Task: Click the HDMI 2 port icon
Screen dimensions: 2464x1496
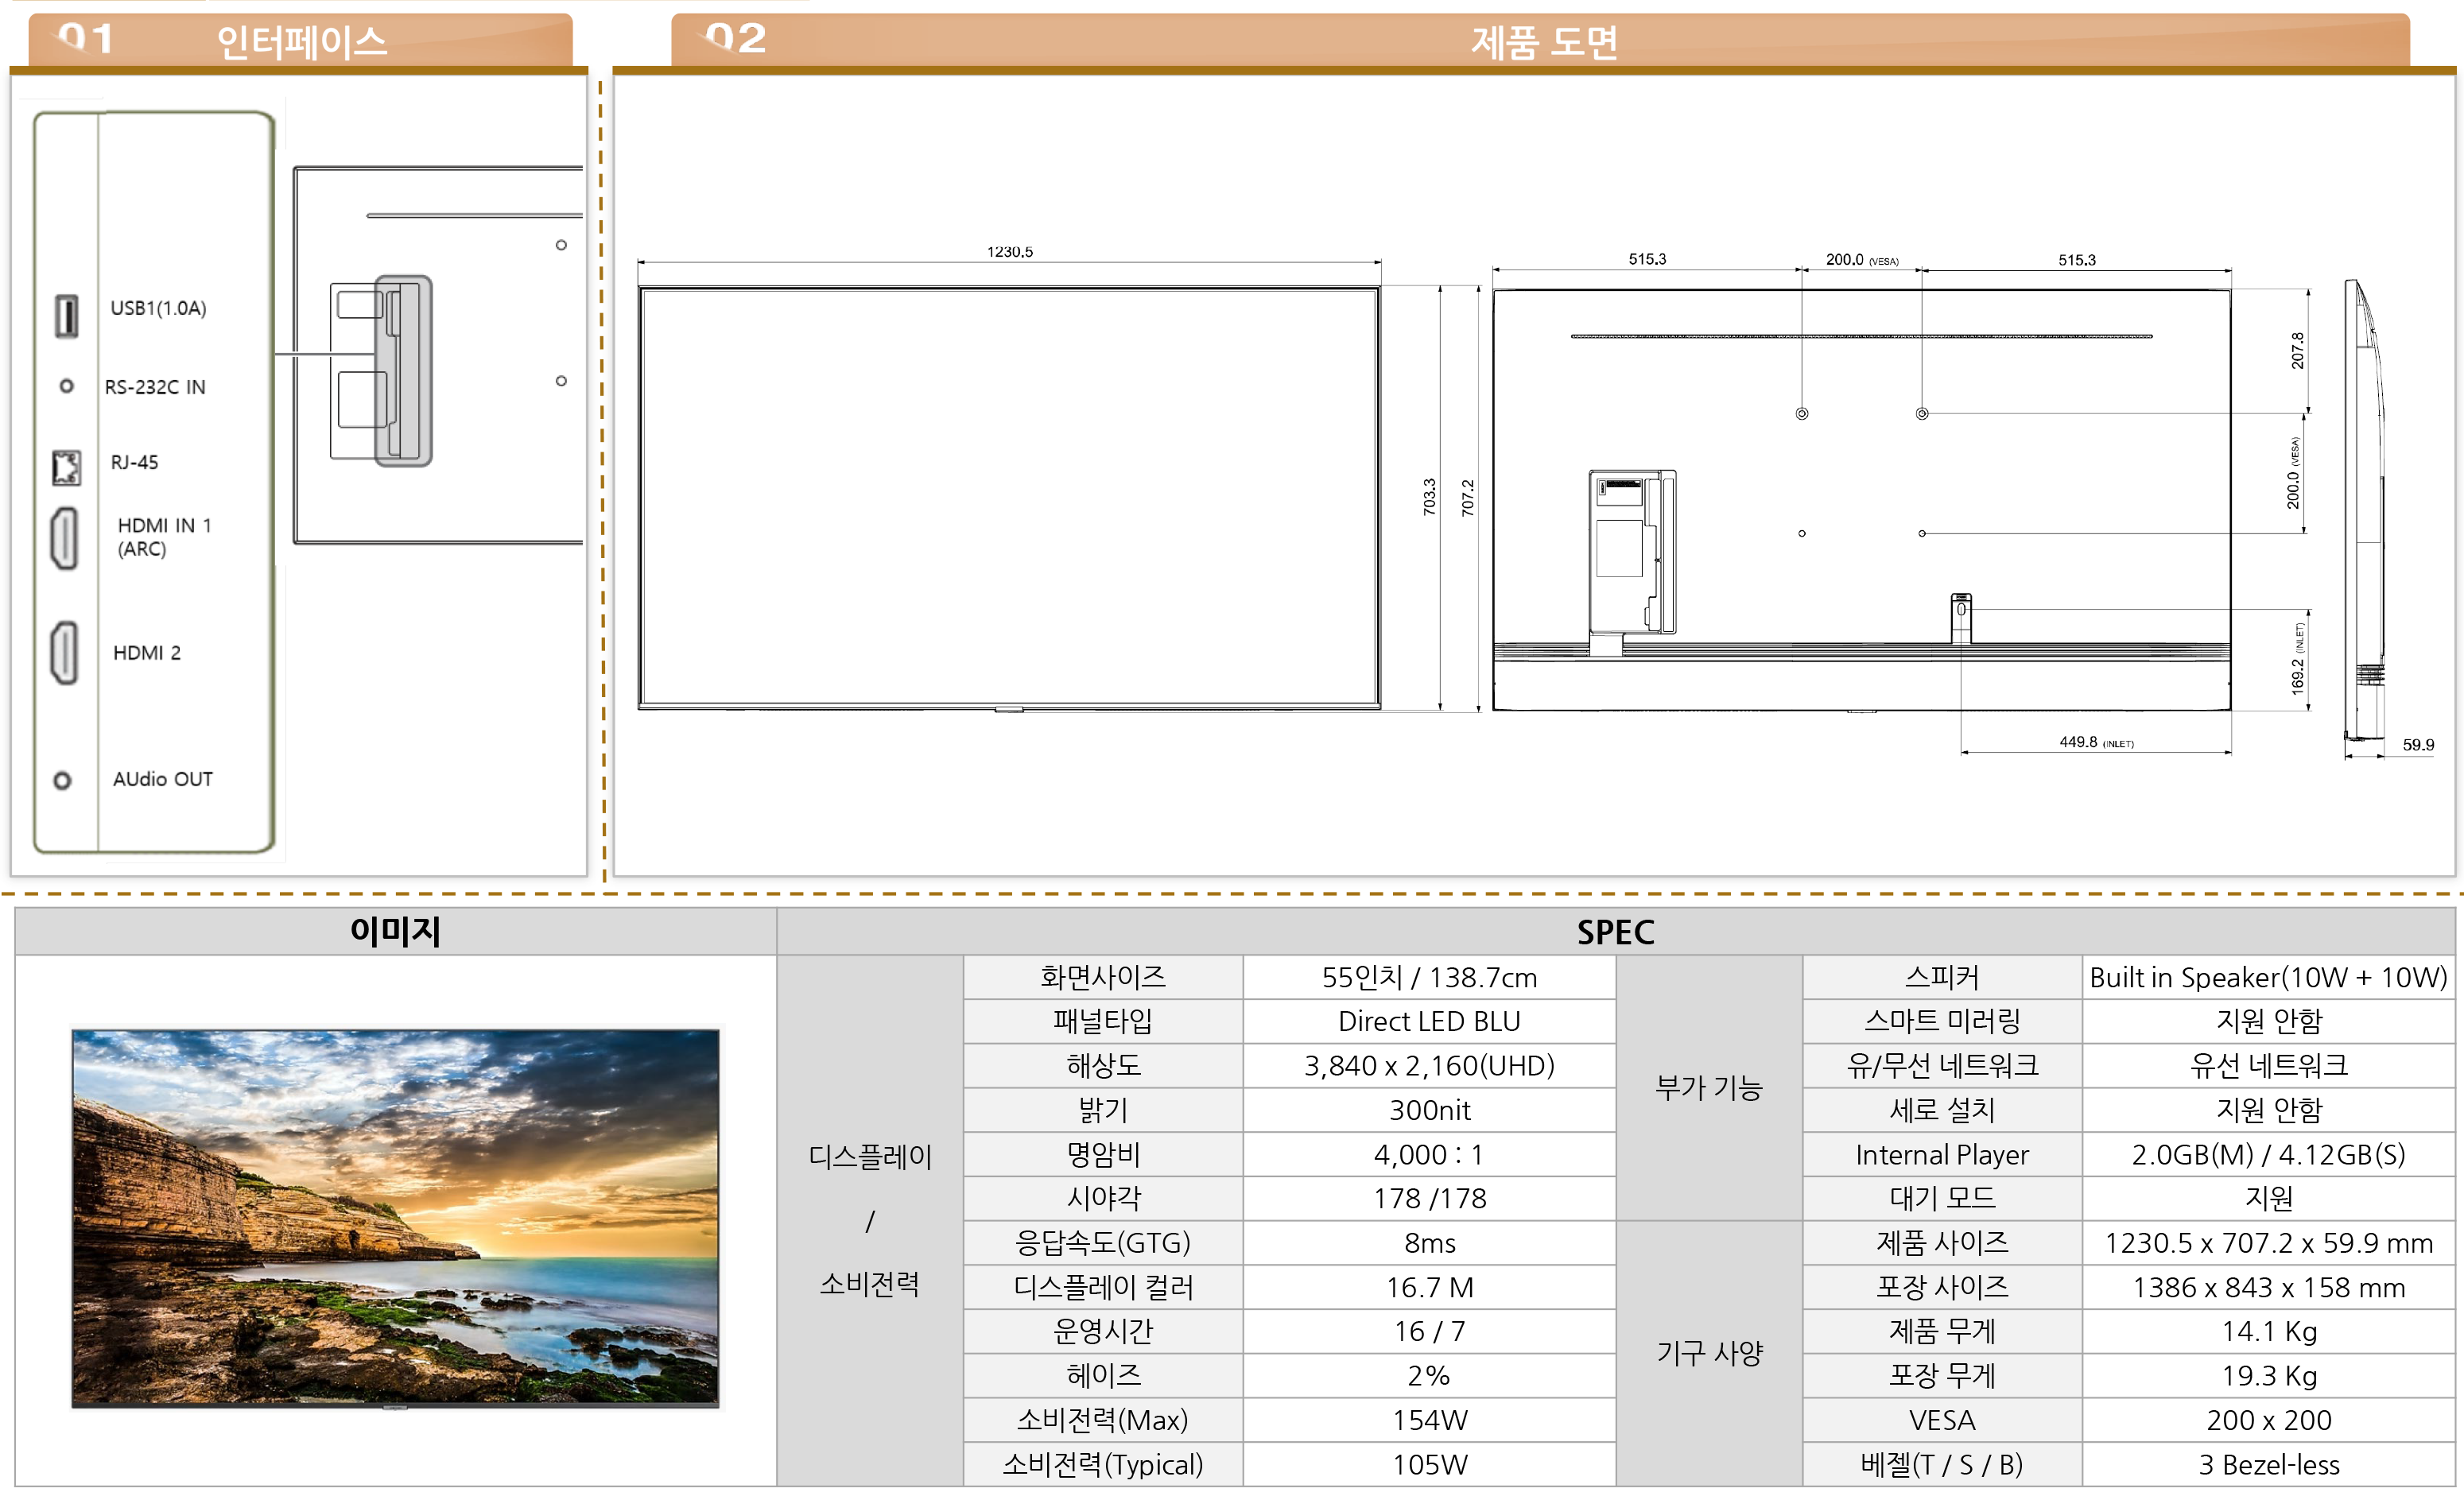Action: [64, 652]
